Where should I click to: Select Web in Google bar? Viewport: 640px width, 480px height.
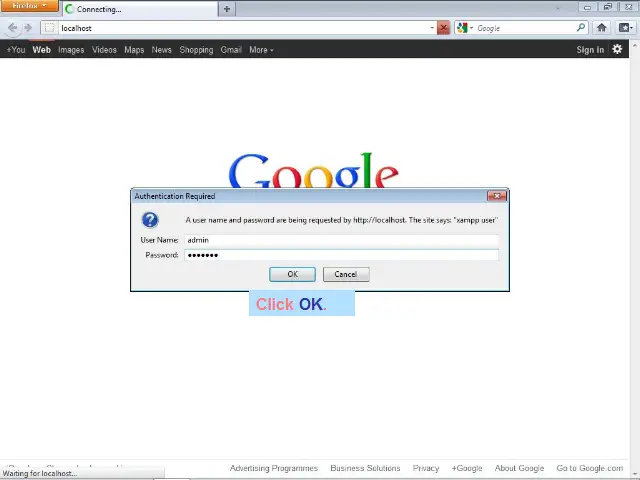pyautogui.click(x=42, y=50)
